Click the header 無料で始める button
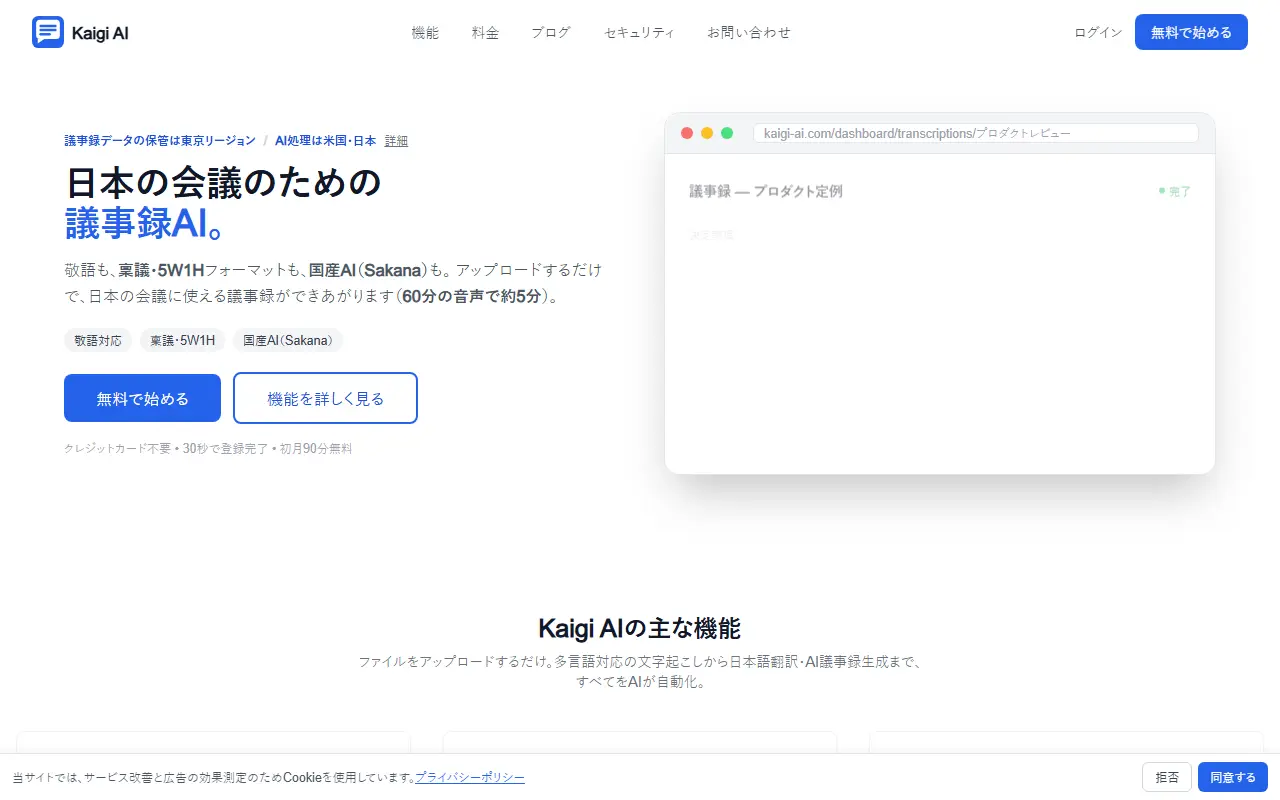The image size is (1280, 800). click(x=1191, y=32)
